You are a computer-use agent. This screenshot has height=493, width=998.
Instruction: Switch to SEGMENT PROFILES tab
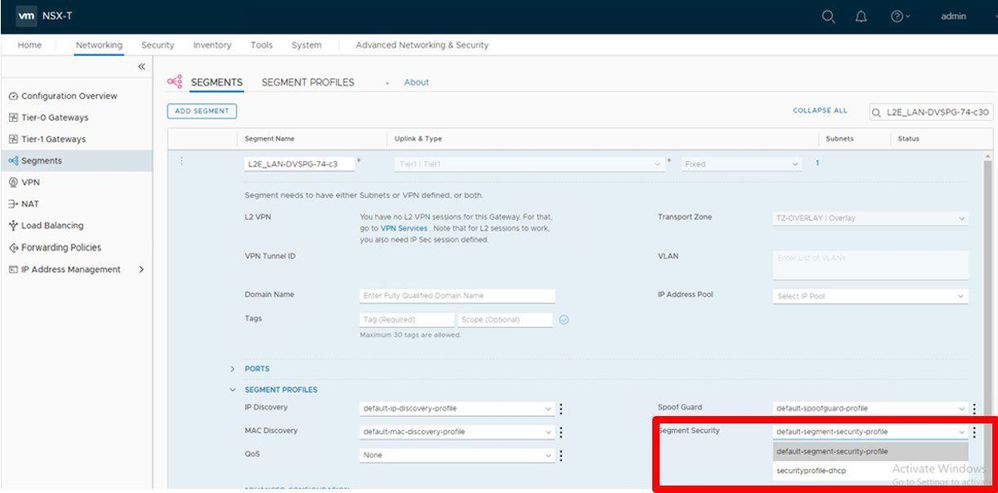tap(308, 83)
